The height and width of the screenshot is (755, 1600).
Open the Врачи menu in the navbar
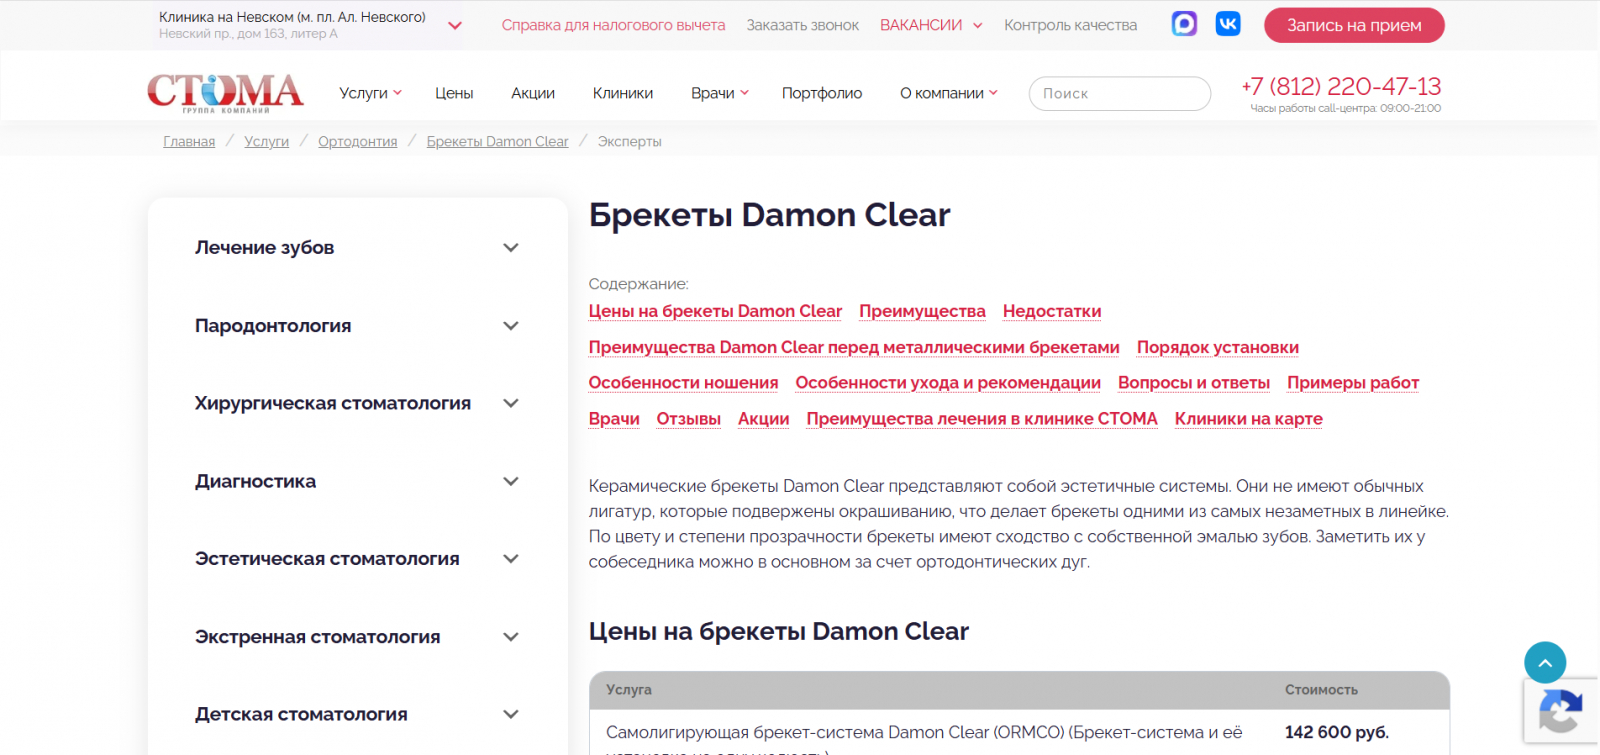720,93
